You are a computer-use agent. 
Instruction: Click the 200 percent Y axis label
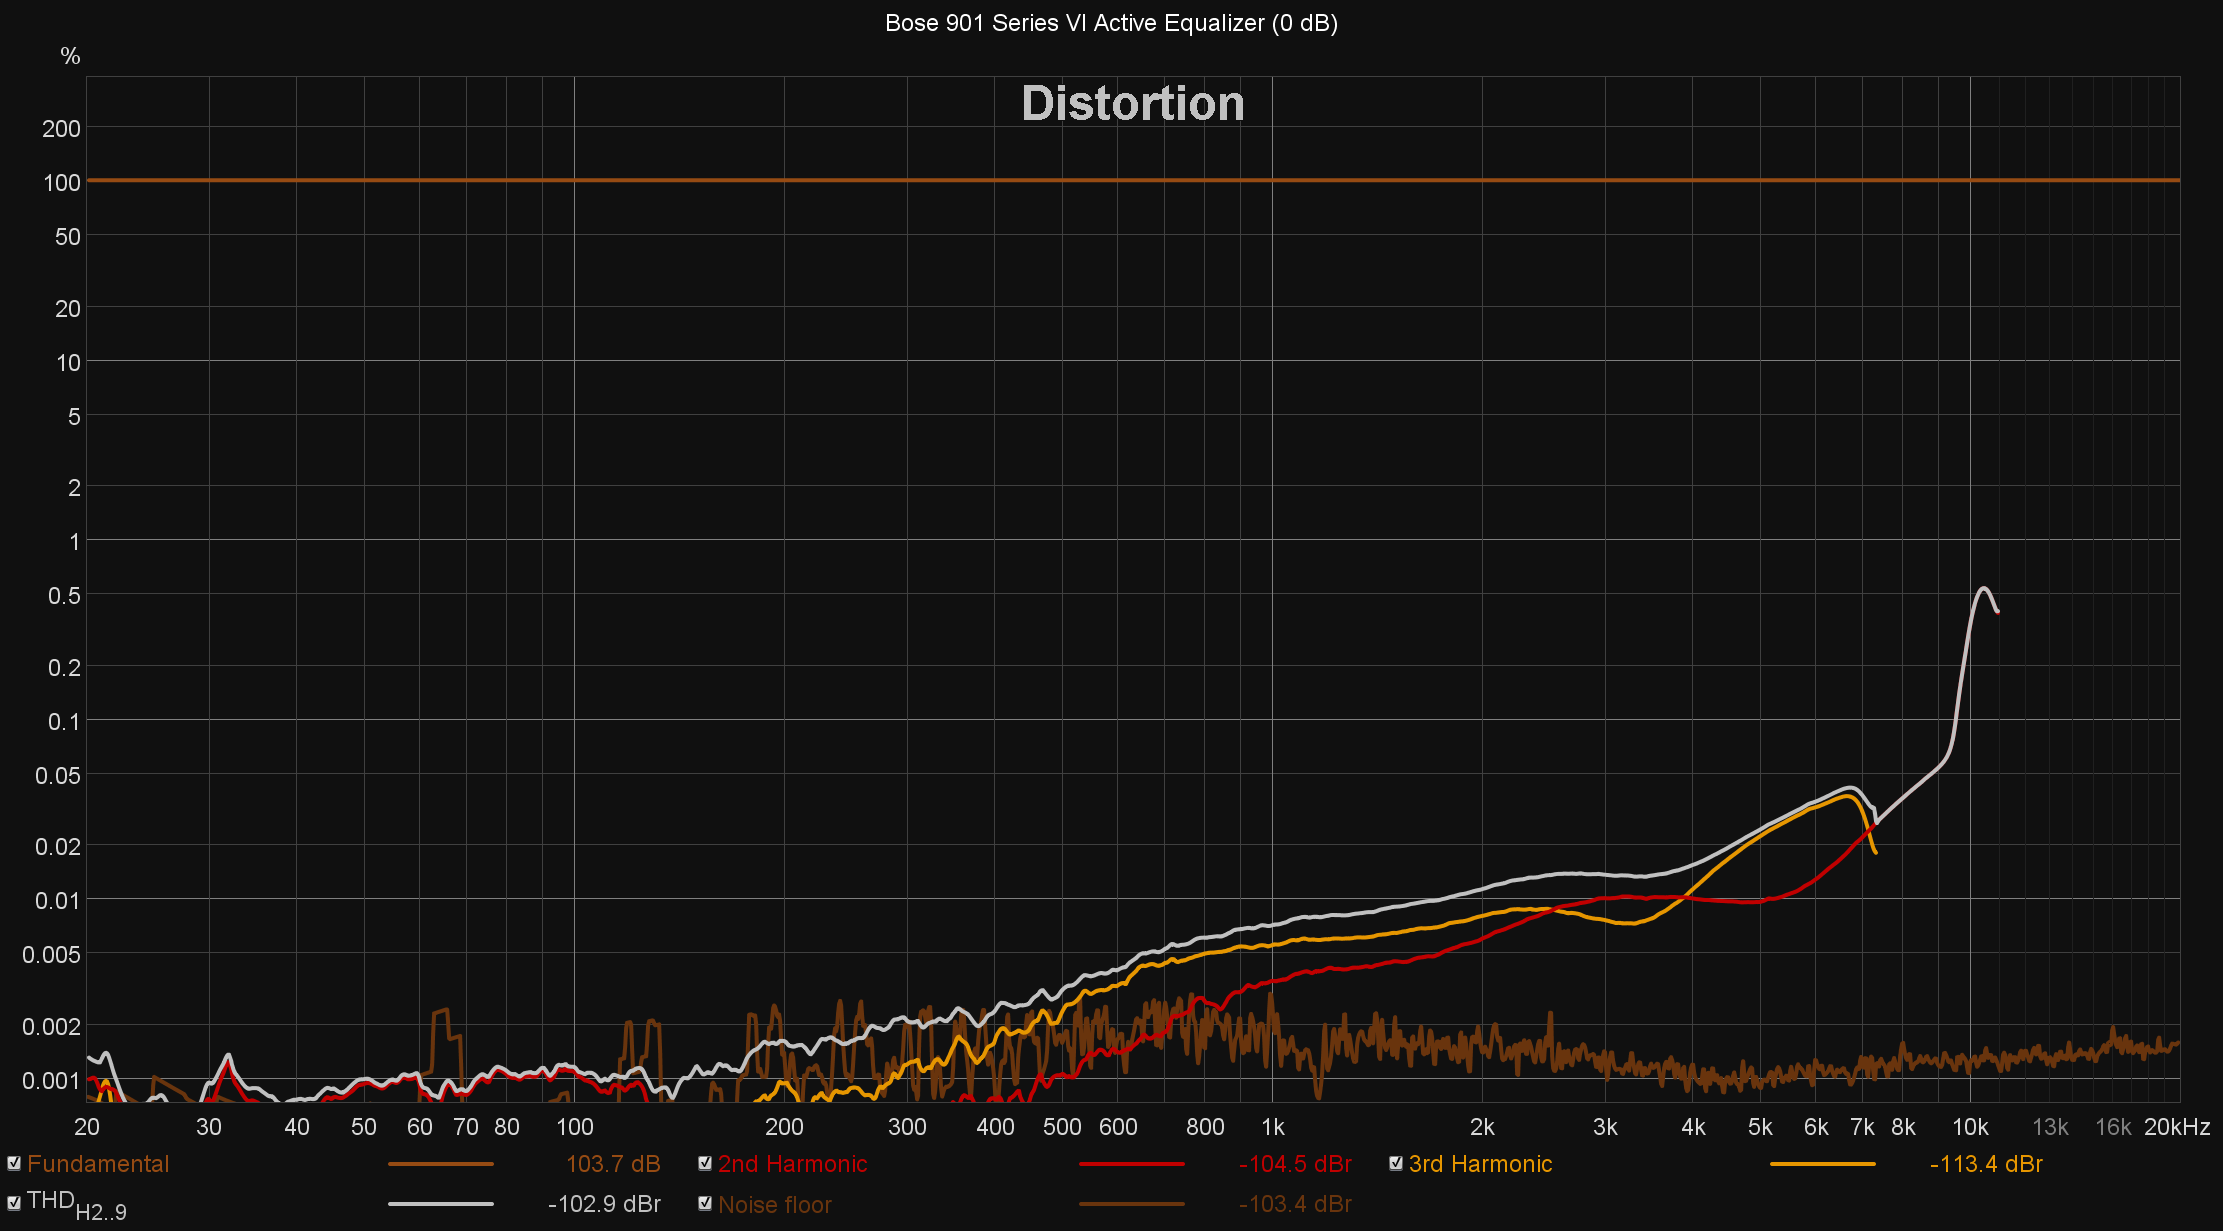tap(61, 129)
